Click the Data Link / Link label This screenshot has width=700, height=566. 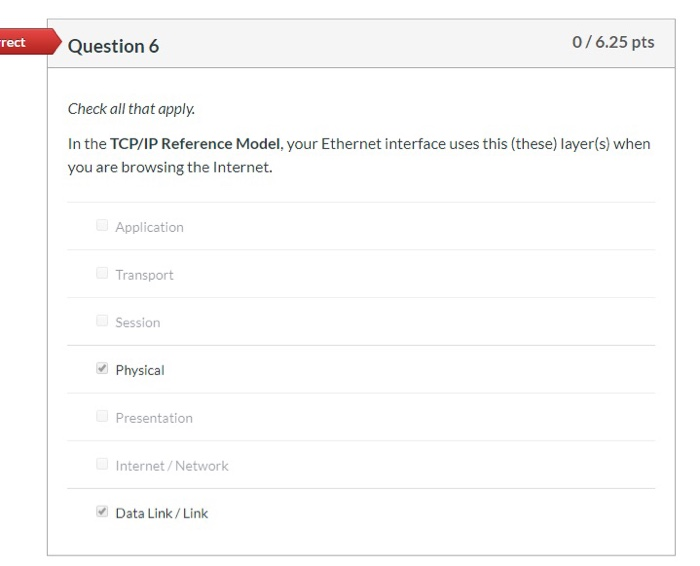click(161, 513)
